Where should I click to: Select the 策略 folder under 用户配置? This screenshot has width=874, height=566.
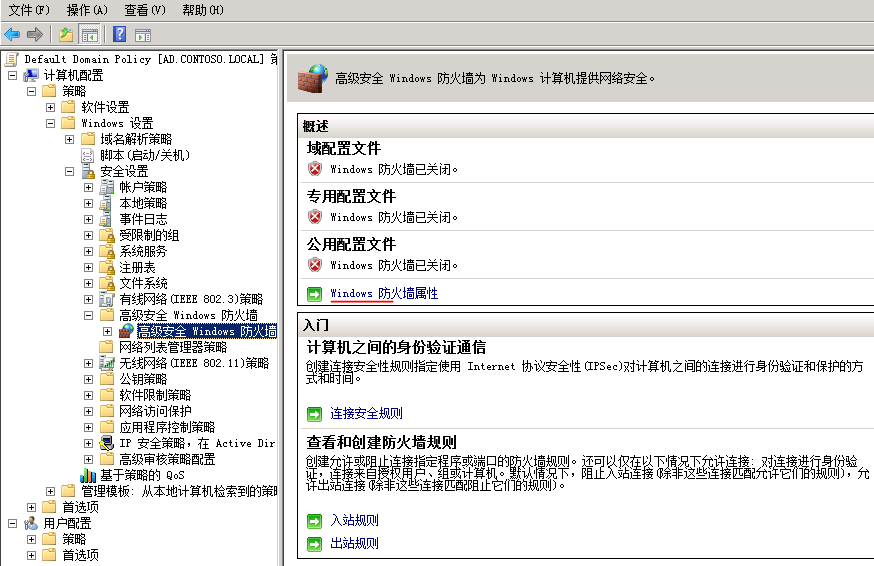pyautogui.click(x=74, y=539)
